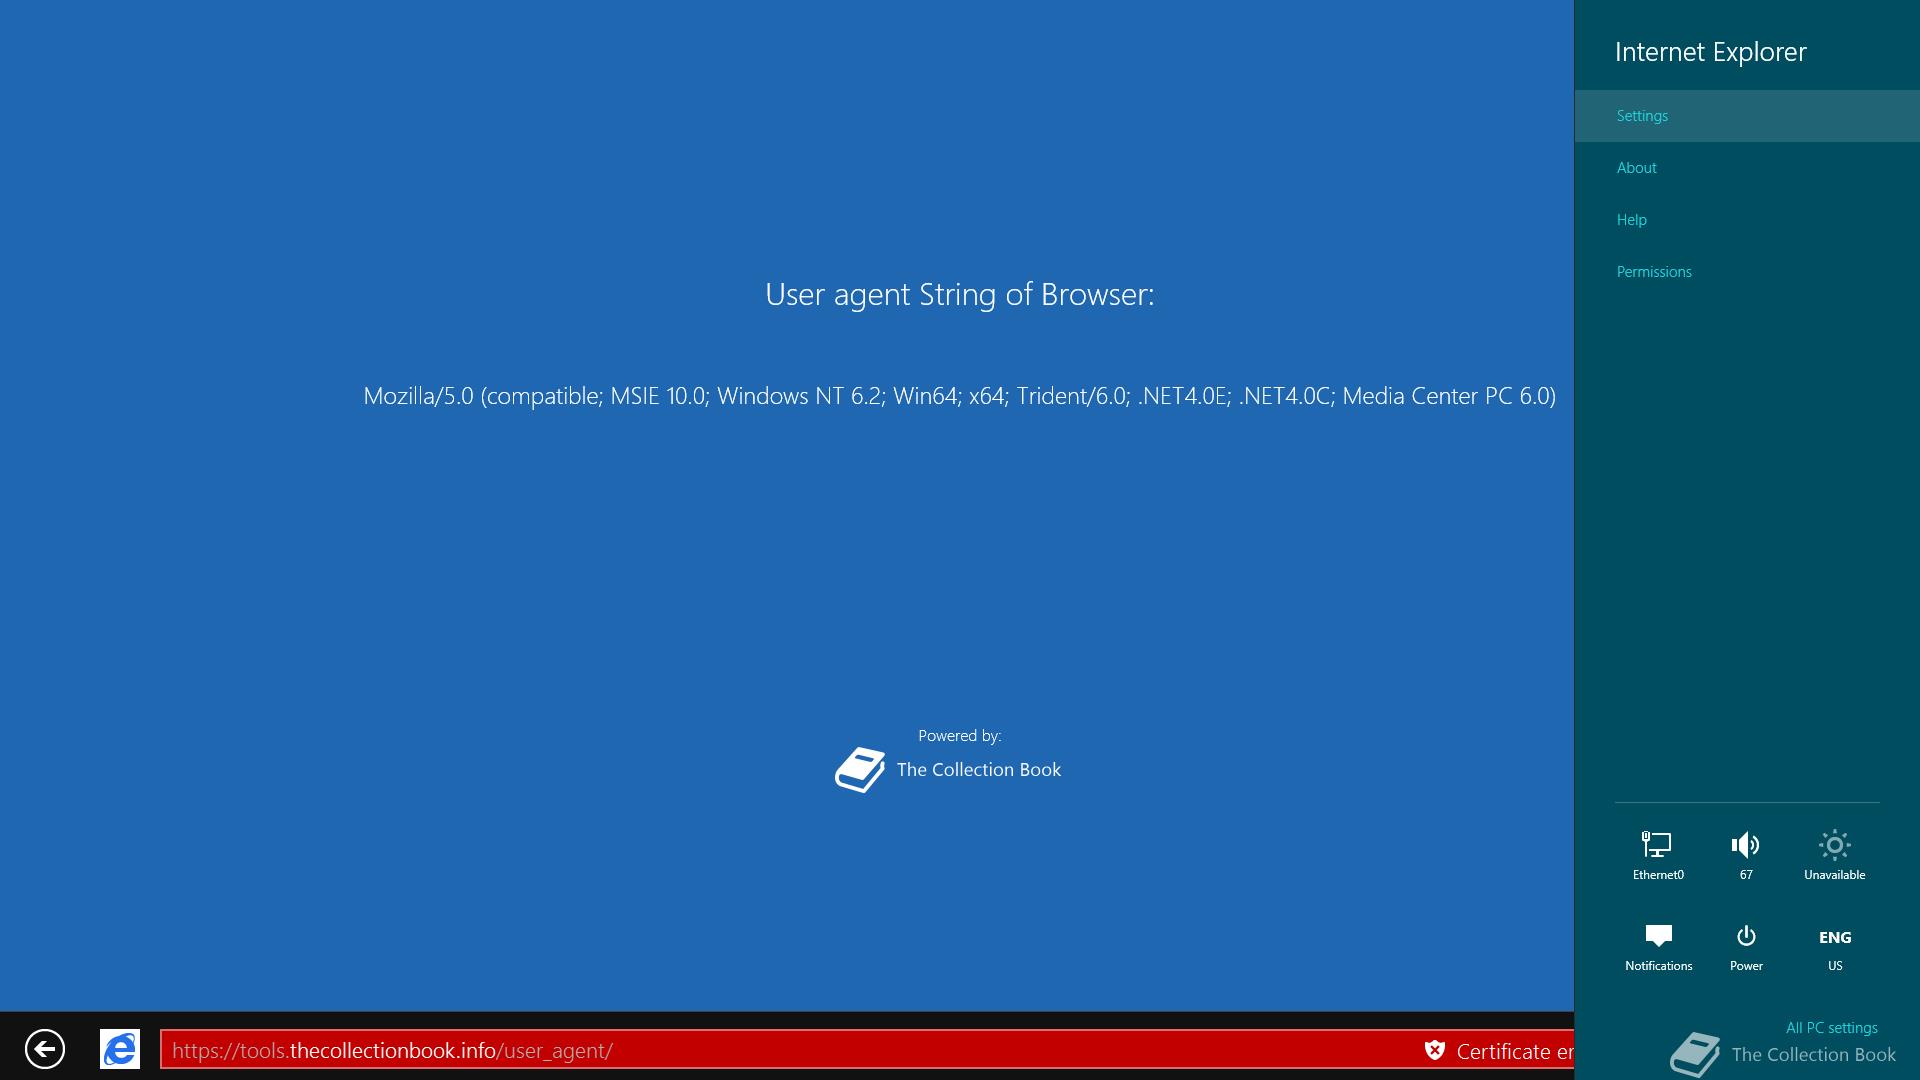Screen dimensions: 1920x1080
Task: Open All PC settings link
Action: (1831, 1027)
